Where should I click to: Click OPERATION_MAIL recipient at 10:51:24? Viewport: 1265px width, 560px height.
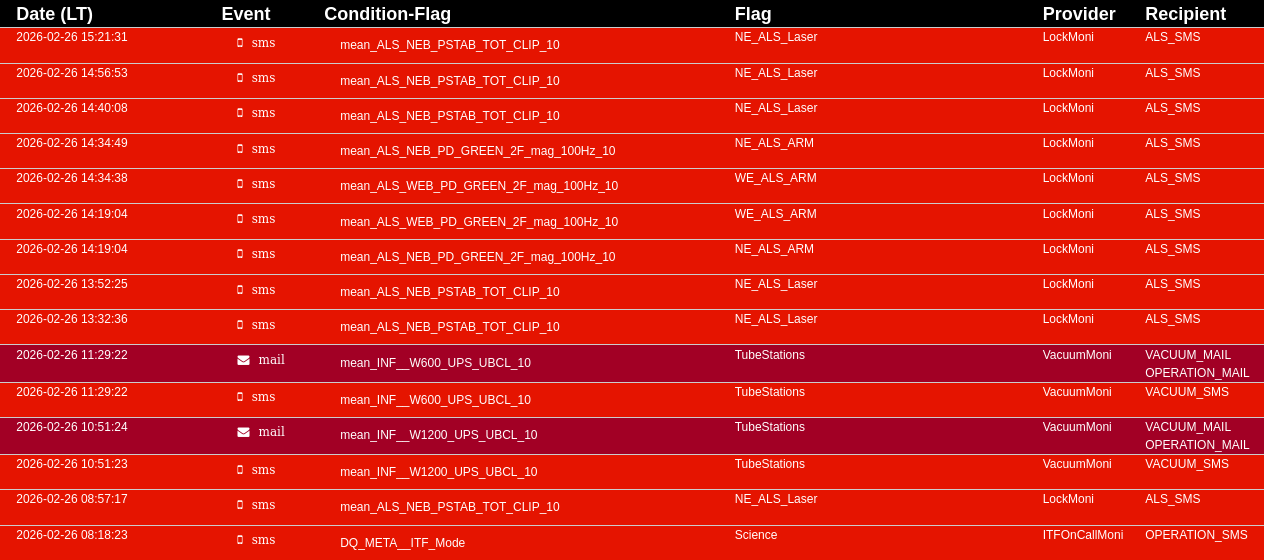[1197, 445]
